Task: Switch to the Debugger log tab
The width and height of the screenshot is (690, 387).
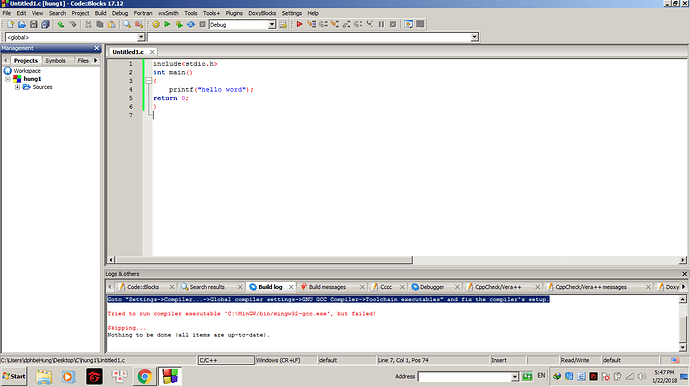Action: [x=432, y=287]
